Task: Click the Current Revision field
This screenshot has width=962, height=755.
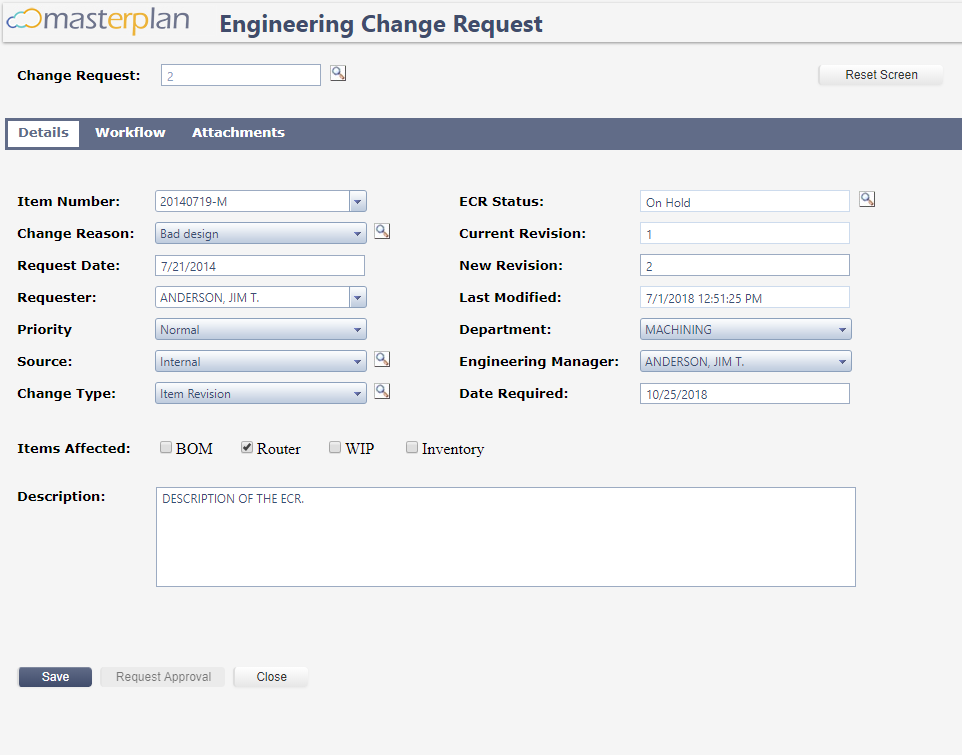Action: (745, 233)
